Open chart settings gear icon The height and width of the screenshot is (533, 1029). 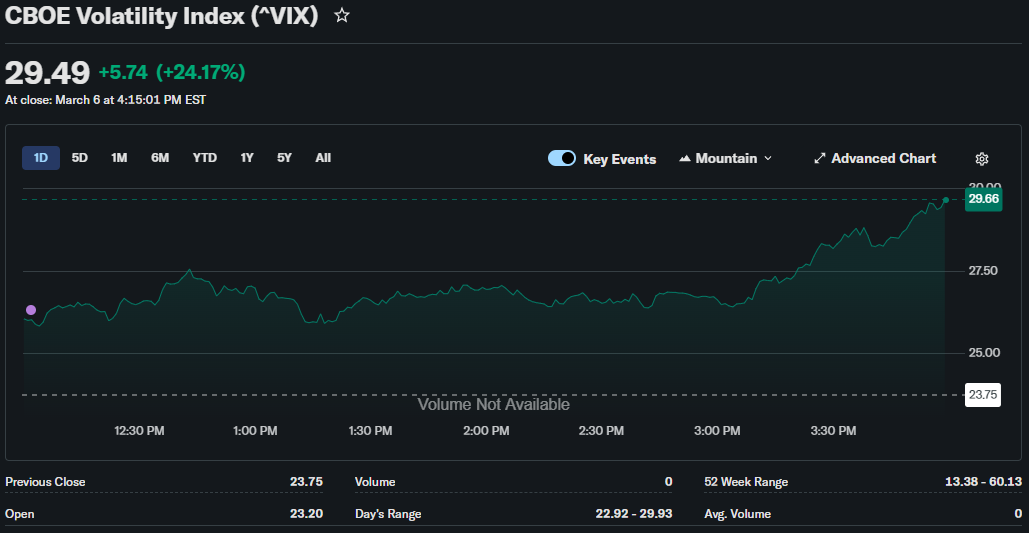coord(982,159)
